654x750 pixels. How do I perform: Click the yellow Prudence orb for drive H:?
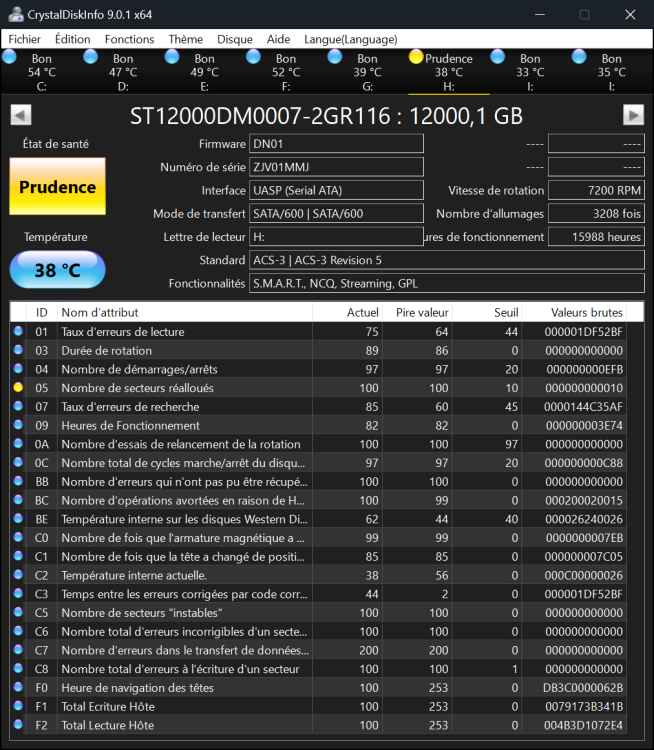(x=416, y=58)
